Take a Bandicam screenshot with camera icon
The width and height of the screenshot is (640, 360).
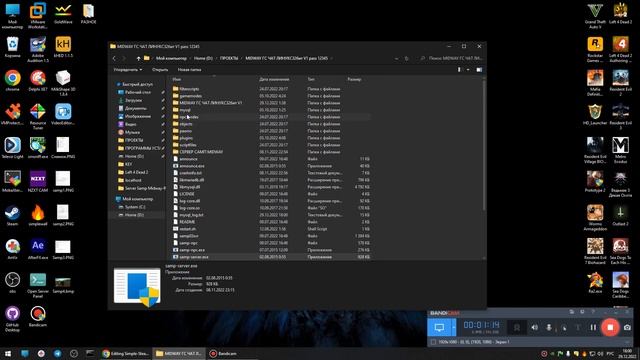[627, 327]
